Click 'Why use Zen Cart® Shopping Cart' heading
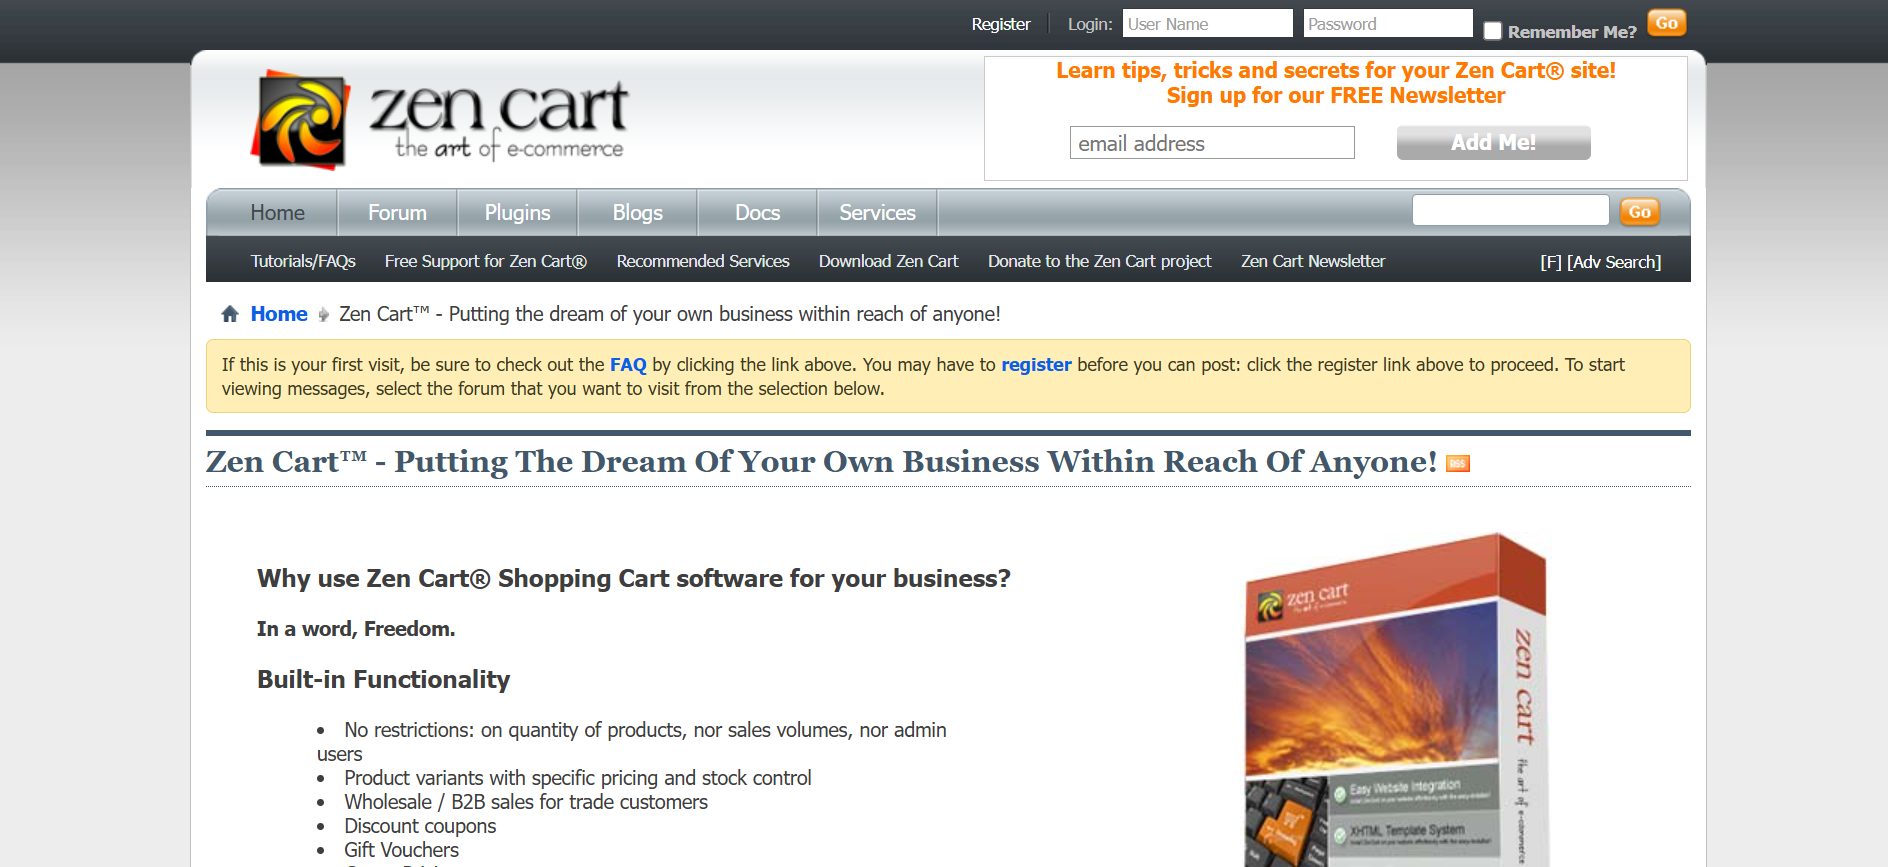This screenshot has width=1888, height=867. (x=634, y=579)
